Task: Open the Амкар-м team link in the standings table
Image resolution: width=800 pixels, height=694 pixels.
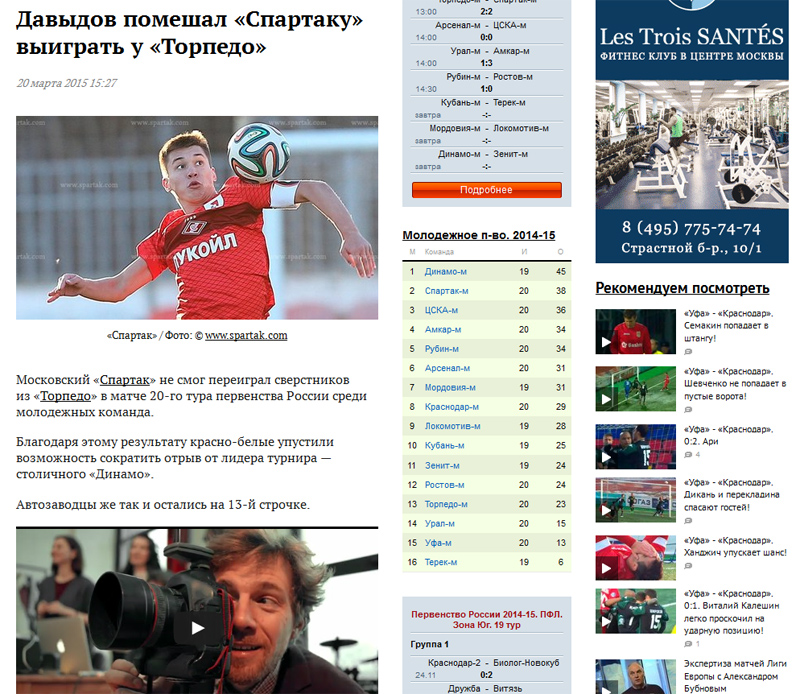Action: [x=443, y=330]
